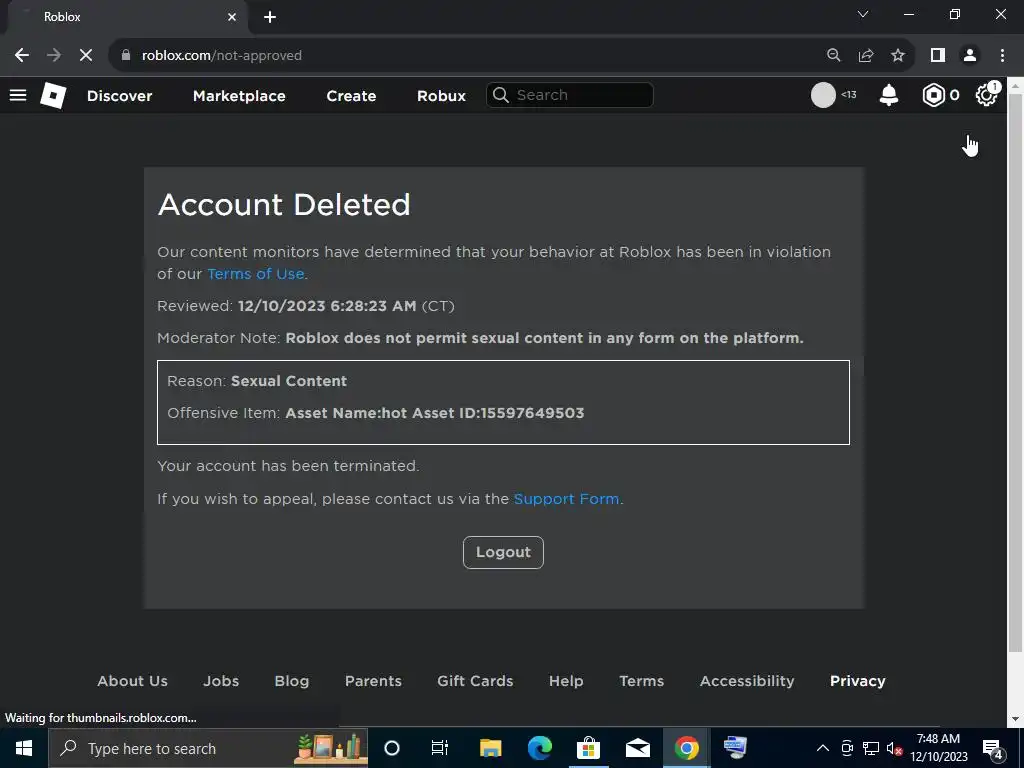Click the user avatar circle
The image size is (1024, 768).
coord(823,95)
